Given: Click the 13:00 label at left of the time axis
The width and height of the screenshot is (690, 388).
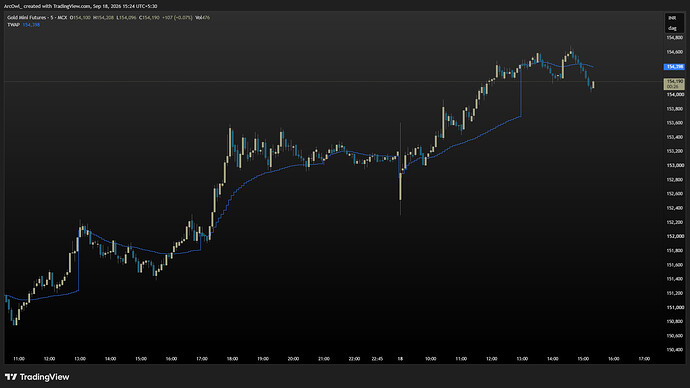Looking at the screenshot, I should (x=80, y=359).
